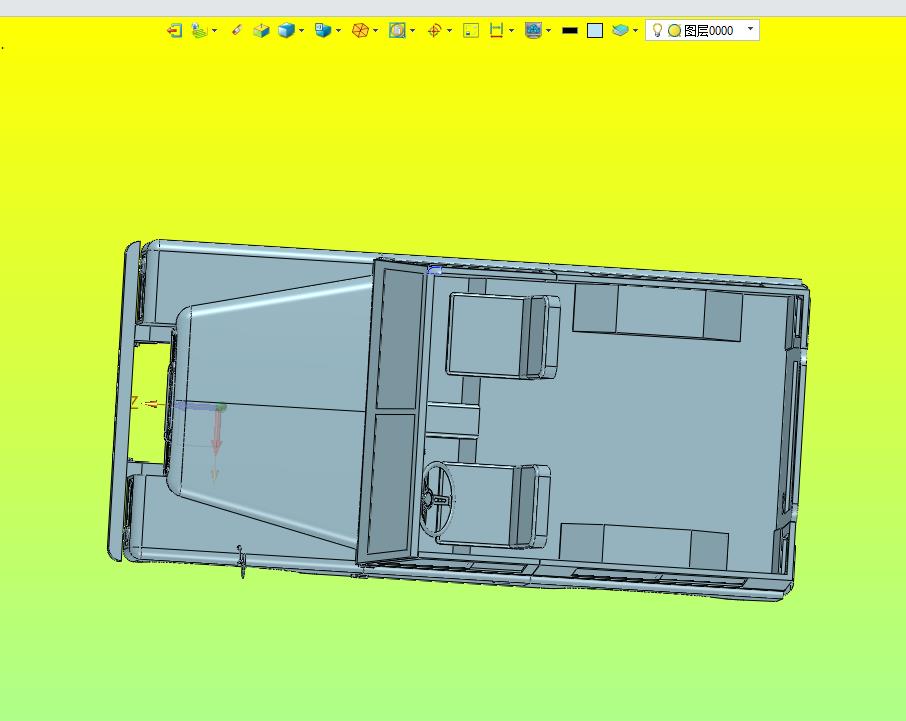Click the Z axis label of the triad
The image size is (906, 721).
point(134,402)
